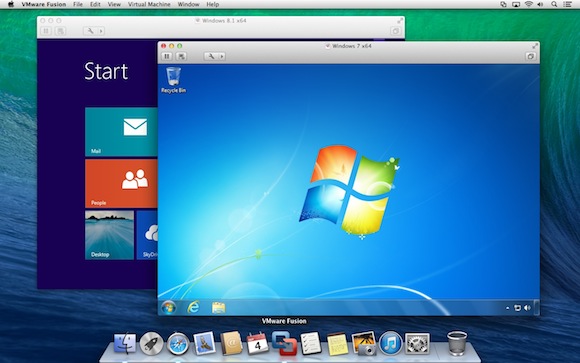Click the Windows 7 network tray icon
Screen dimensions: 580x363
(x=517, y=308)
